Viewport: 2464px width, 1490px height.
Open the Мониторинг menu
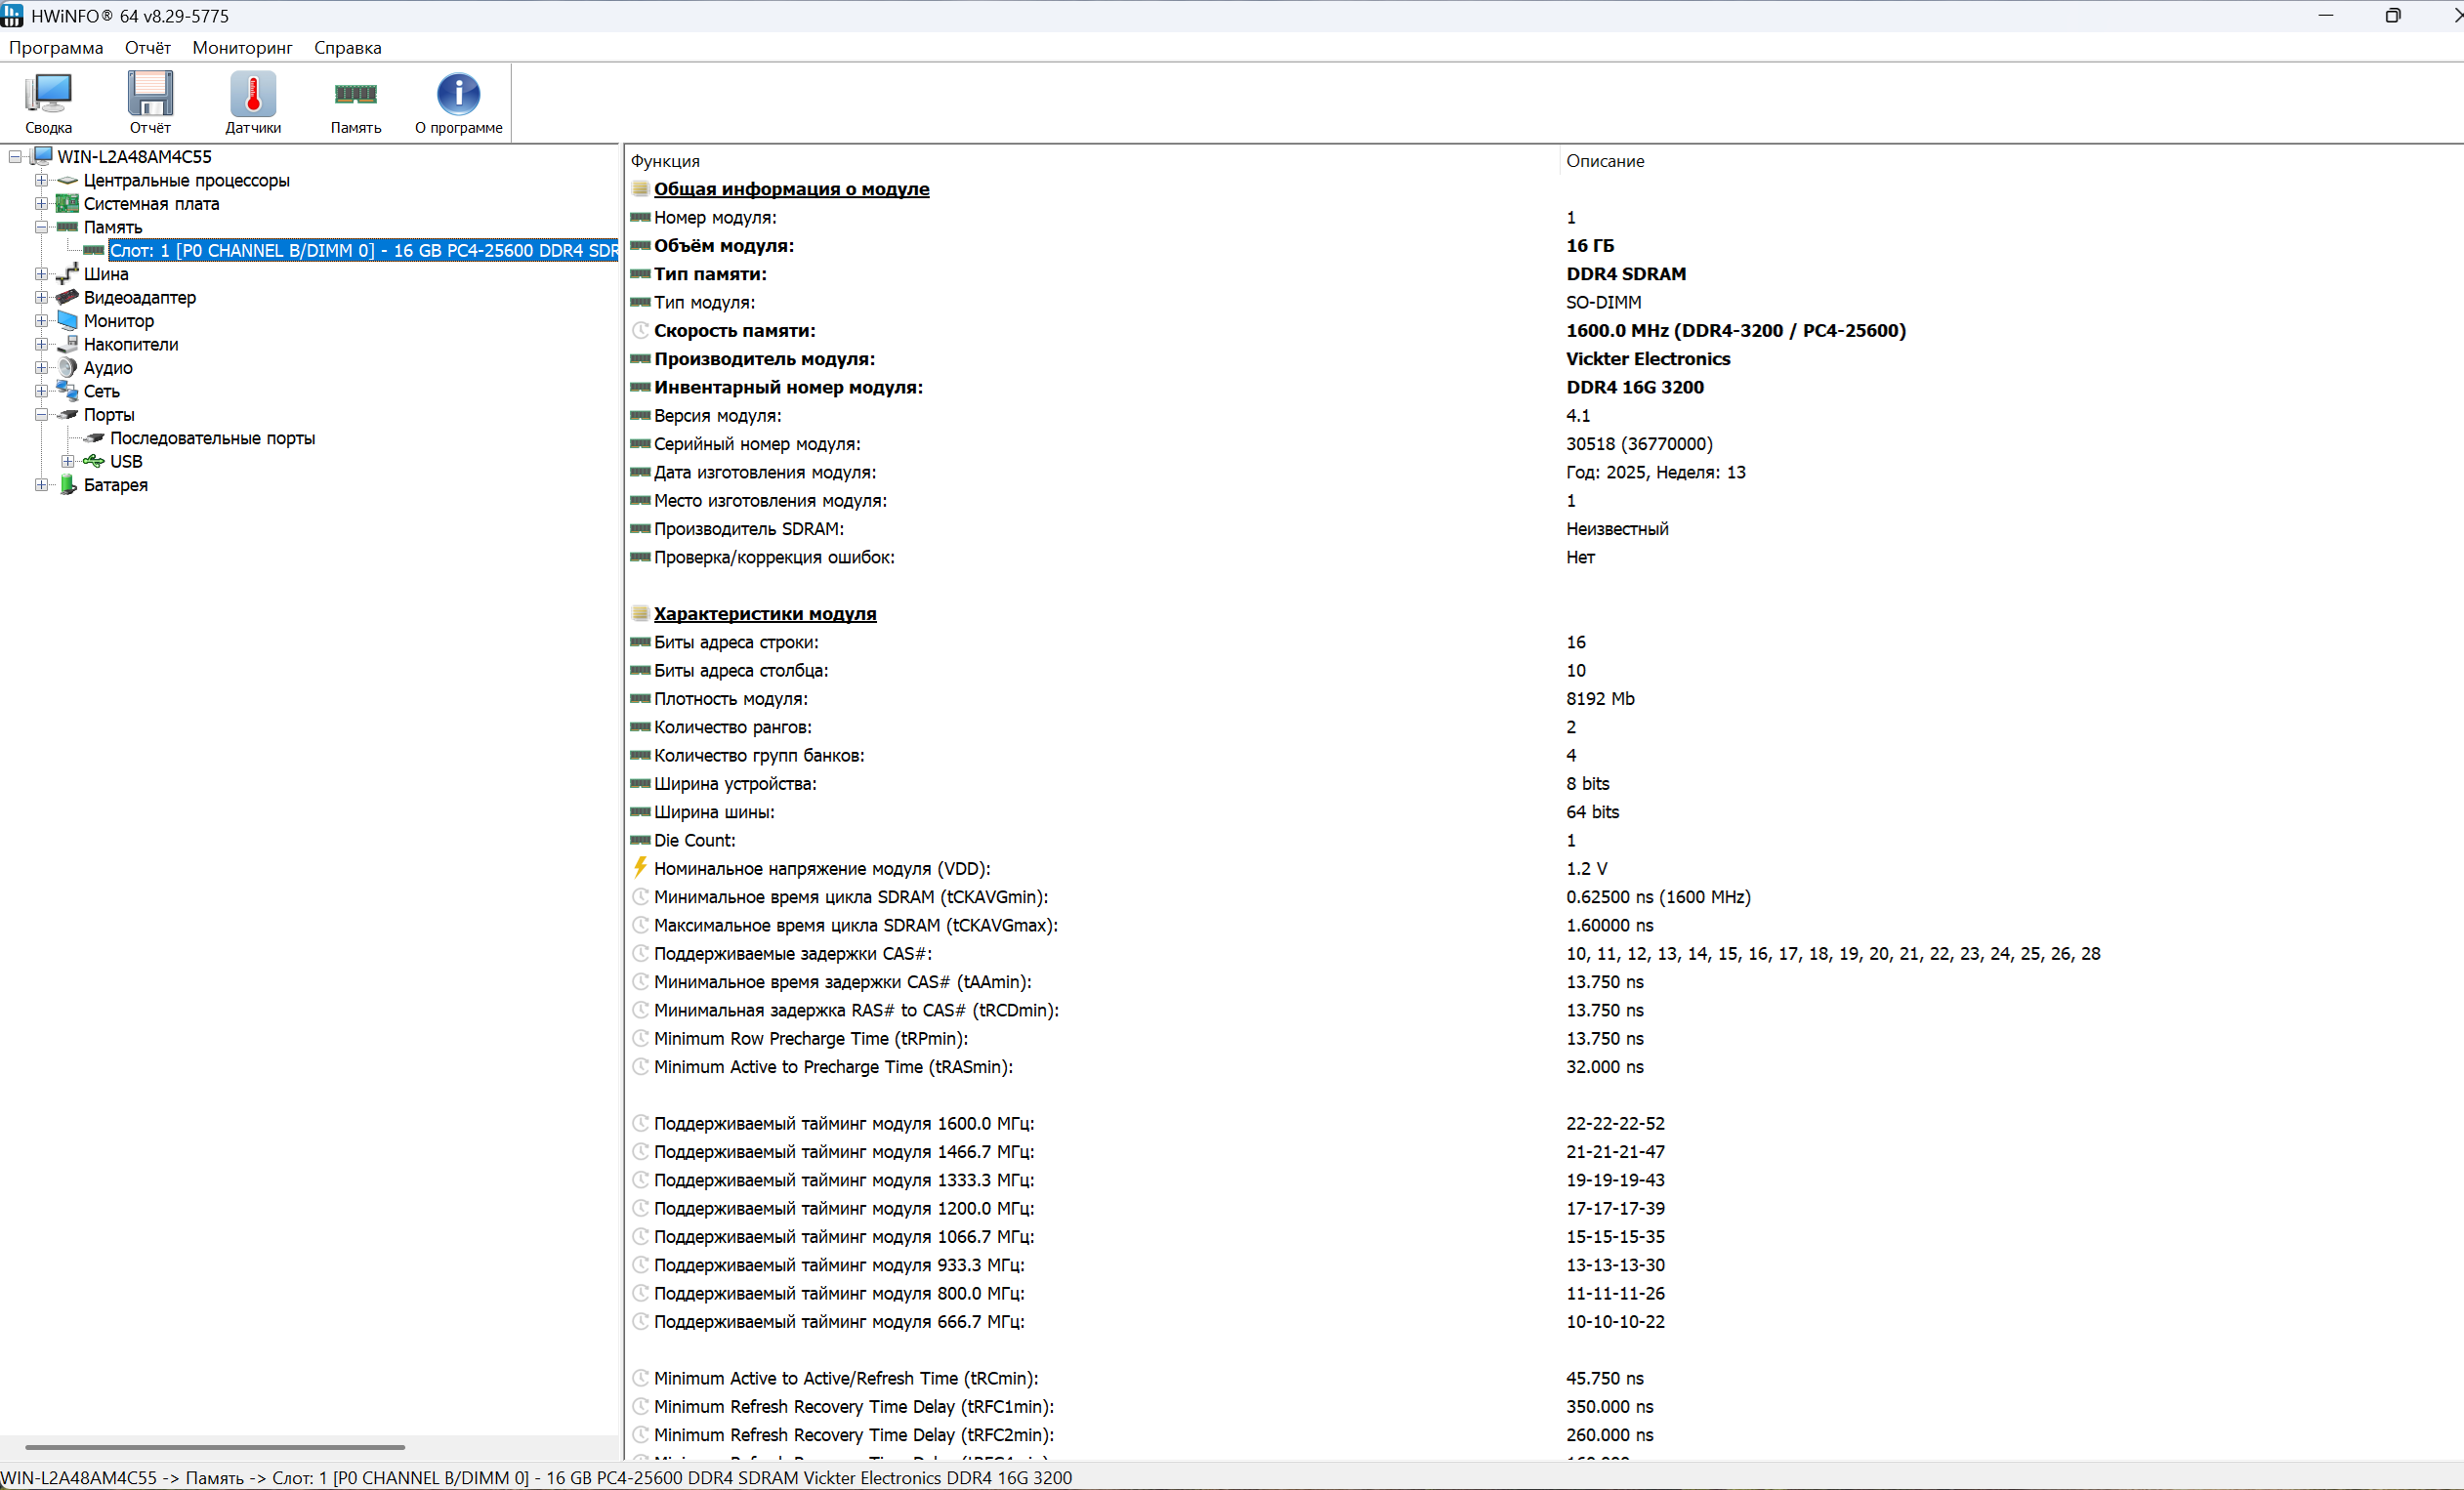tap(242, 48)
